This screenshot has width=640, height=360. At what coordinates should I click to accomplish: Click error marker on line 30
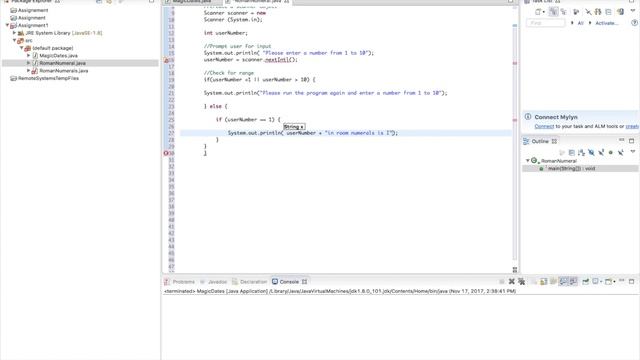point(166,153)
